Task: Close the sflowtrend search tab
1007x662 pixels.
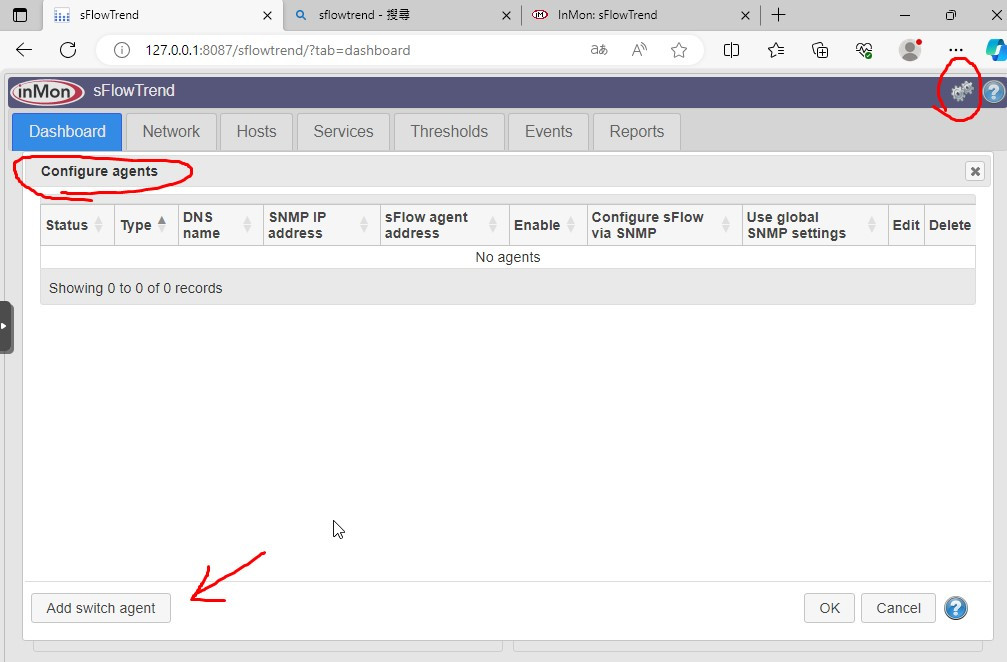Action: 506,15
